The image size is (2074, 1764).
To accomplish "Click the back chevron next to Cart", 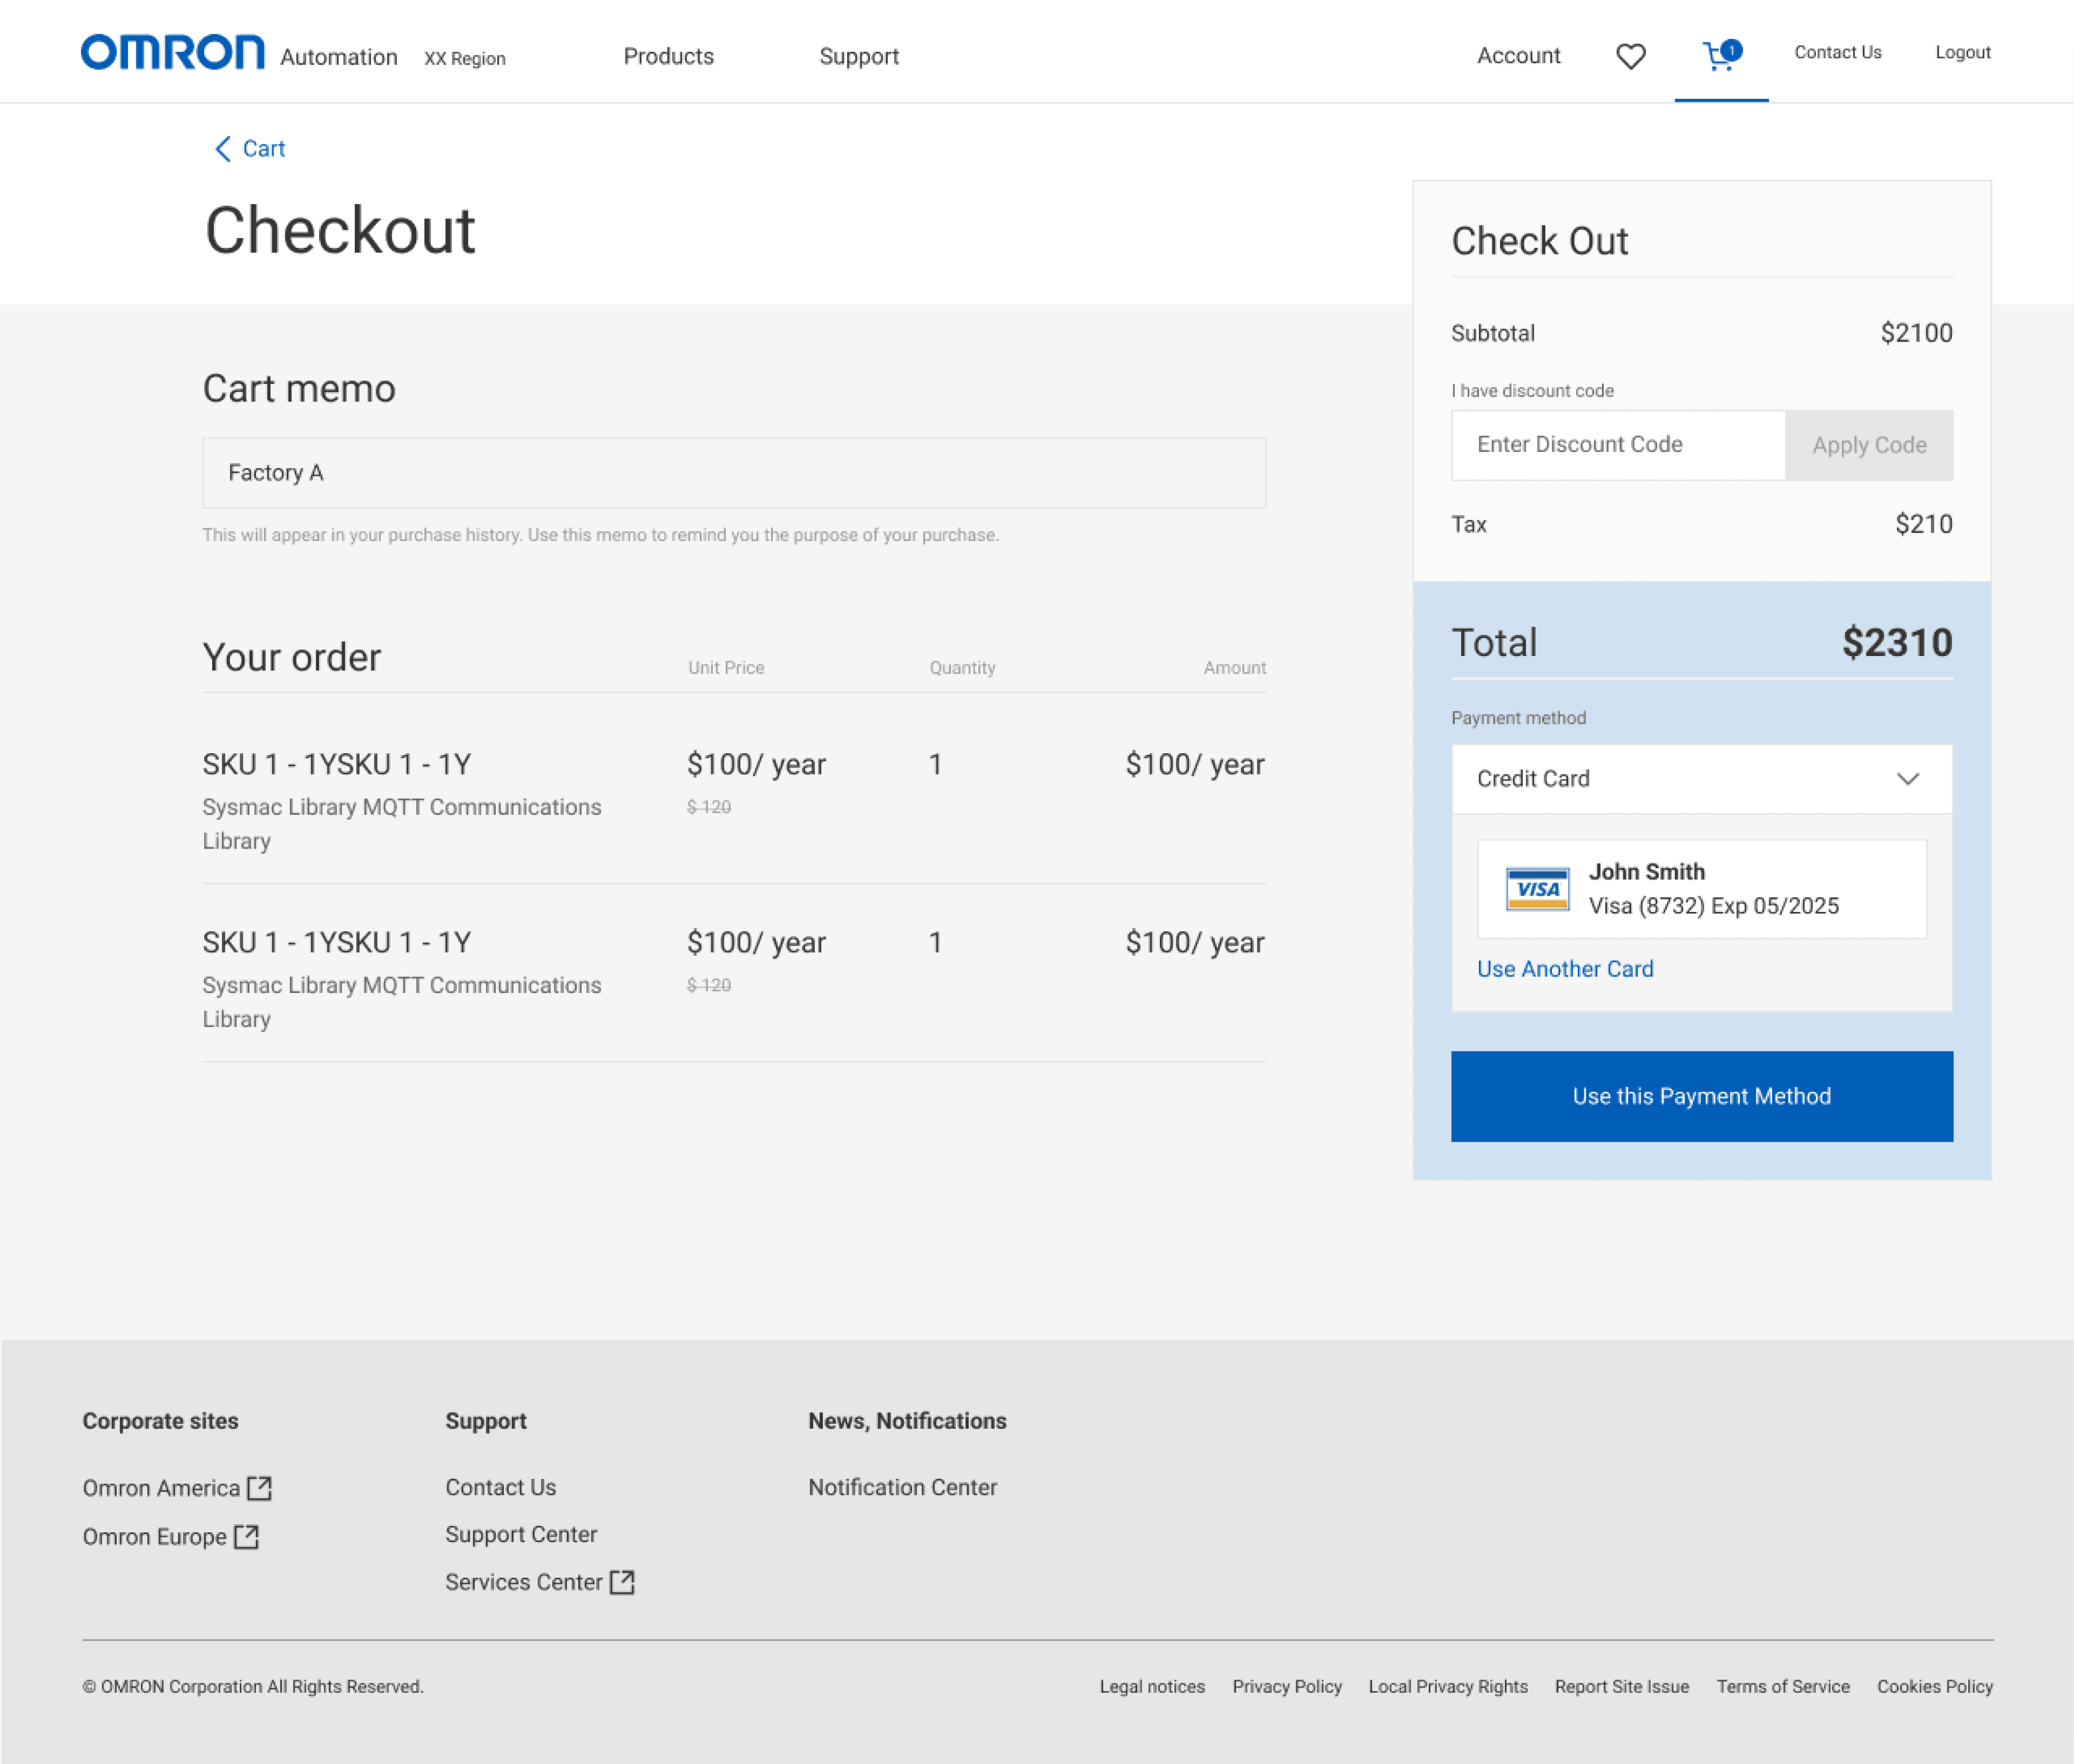I will pos(222,149).
